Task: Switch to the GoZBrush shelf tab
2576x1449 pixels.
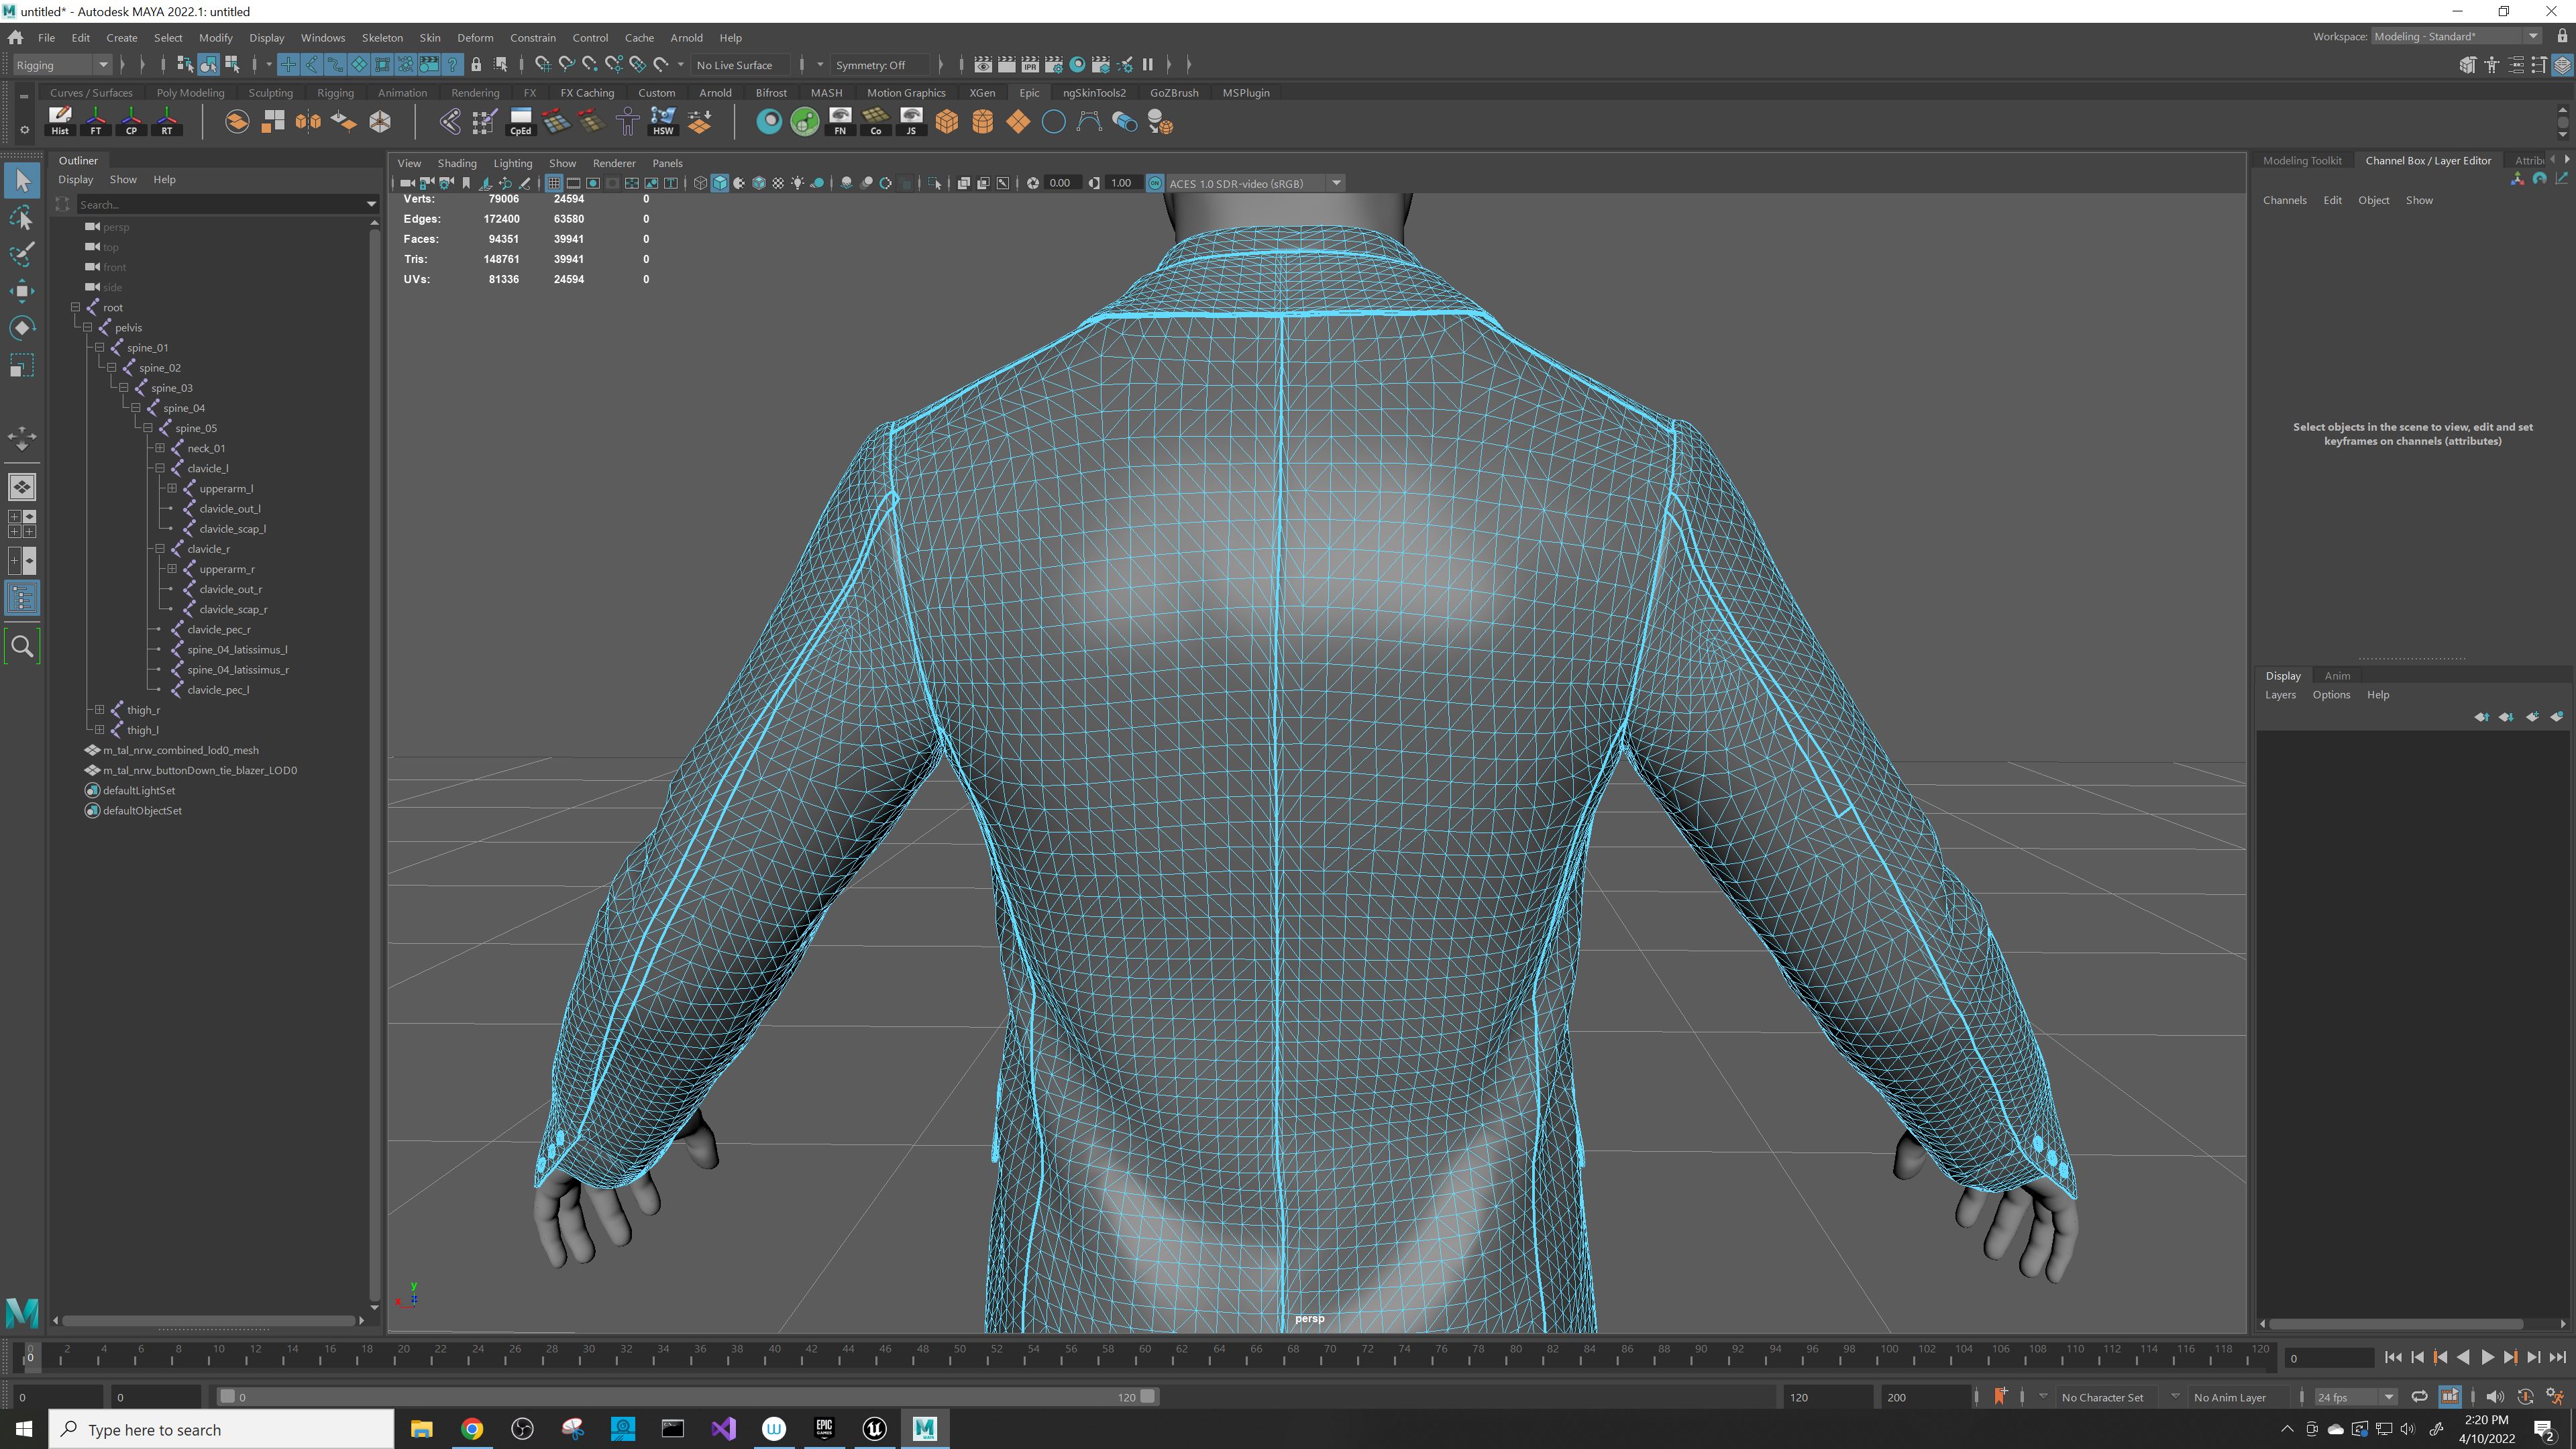Action: pyautogui.click(x=1174, y=92)
